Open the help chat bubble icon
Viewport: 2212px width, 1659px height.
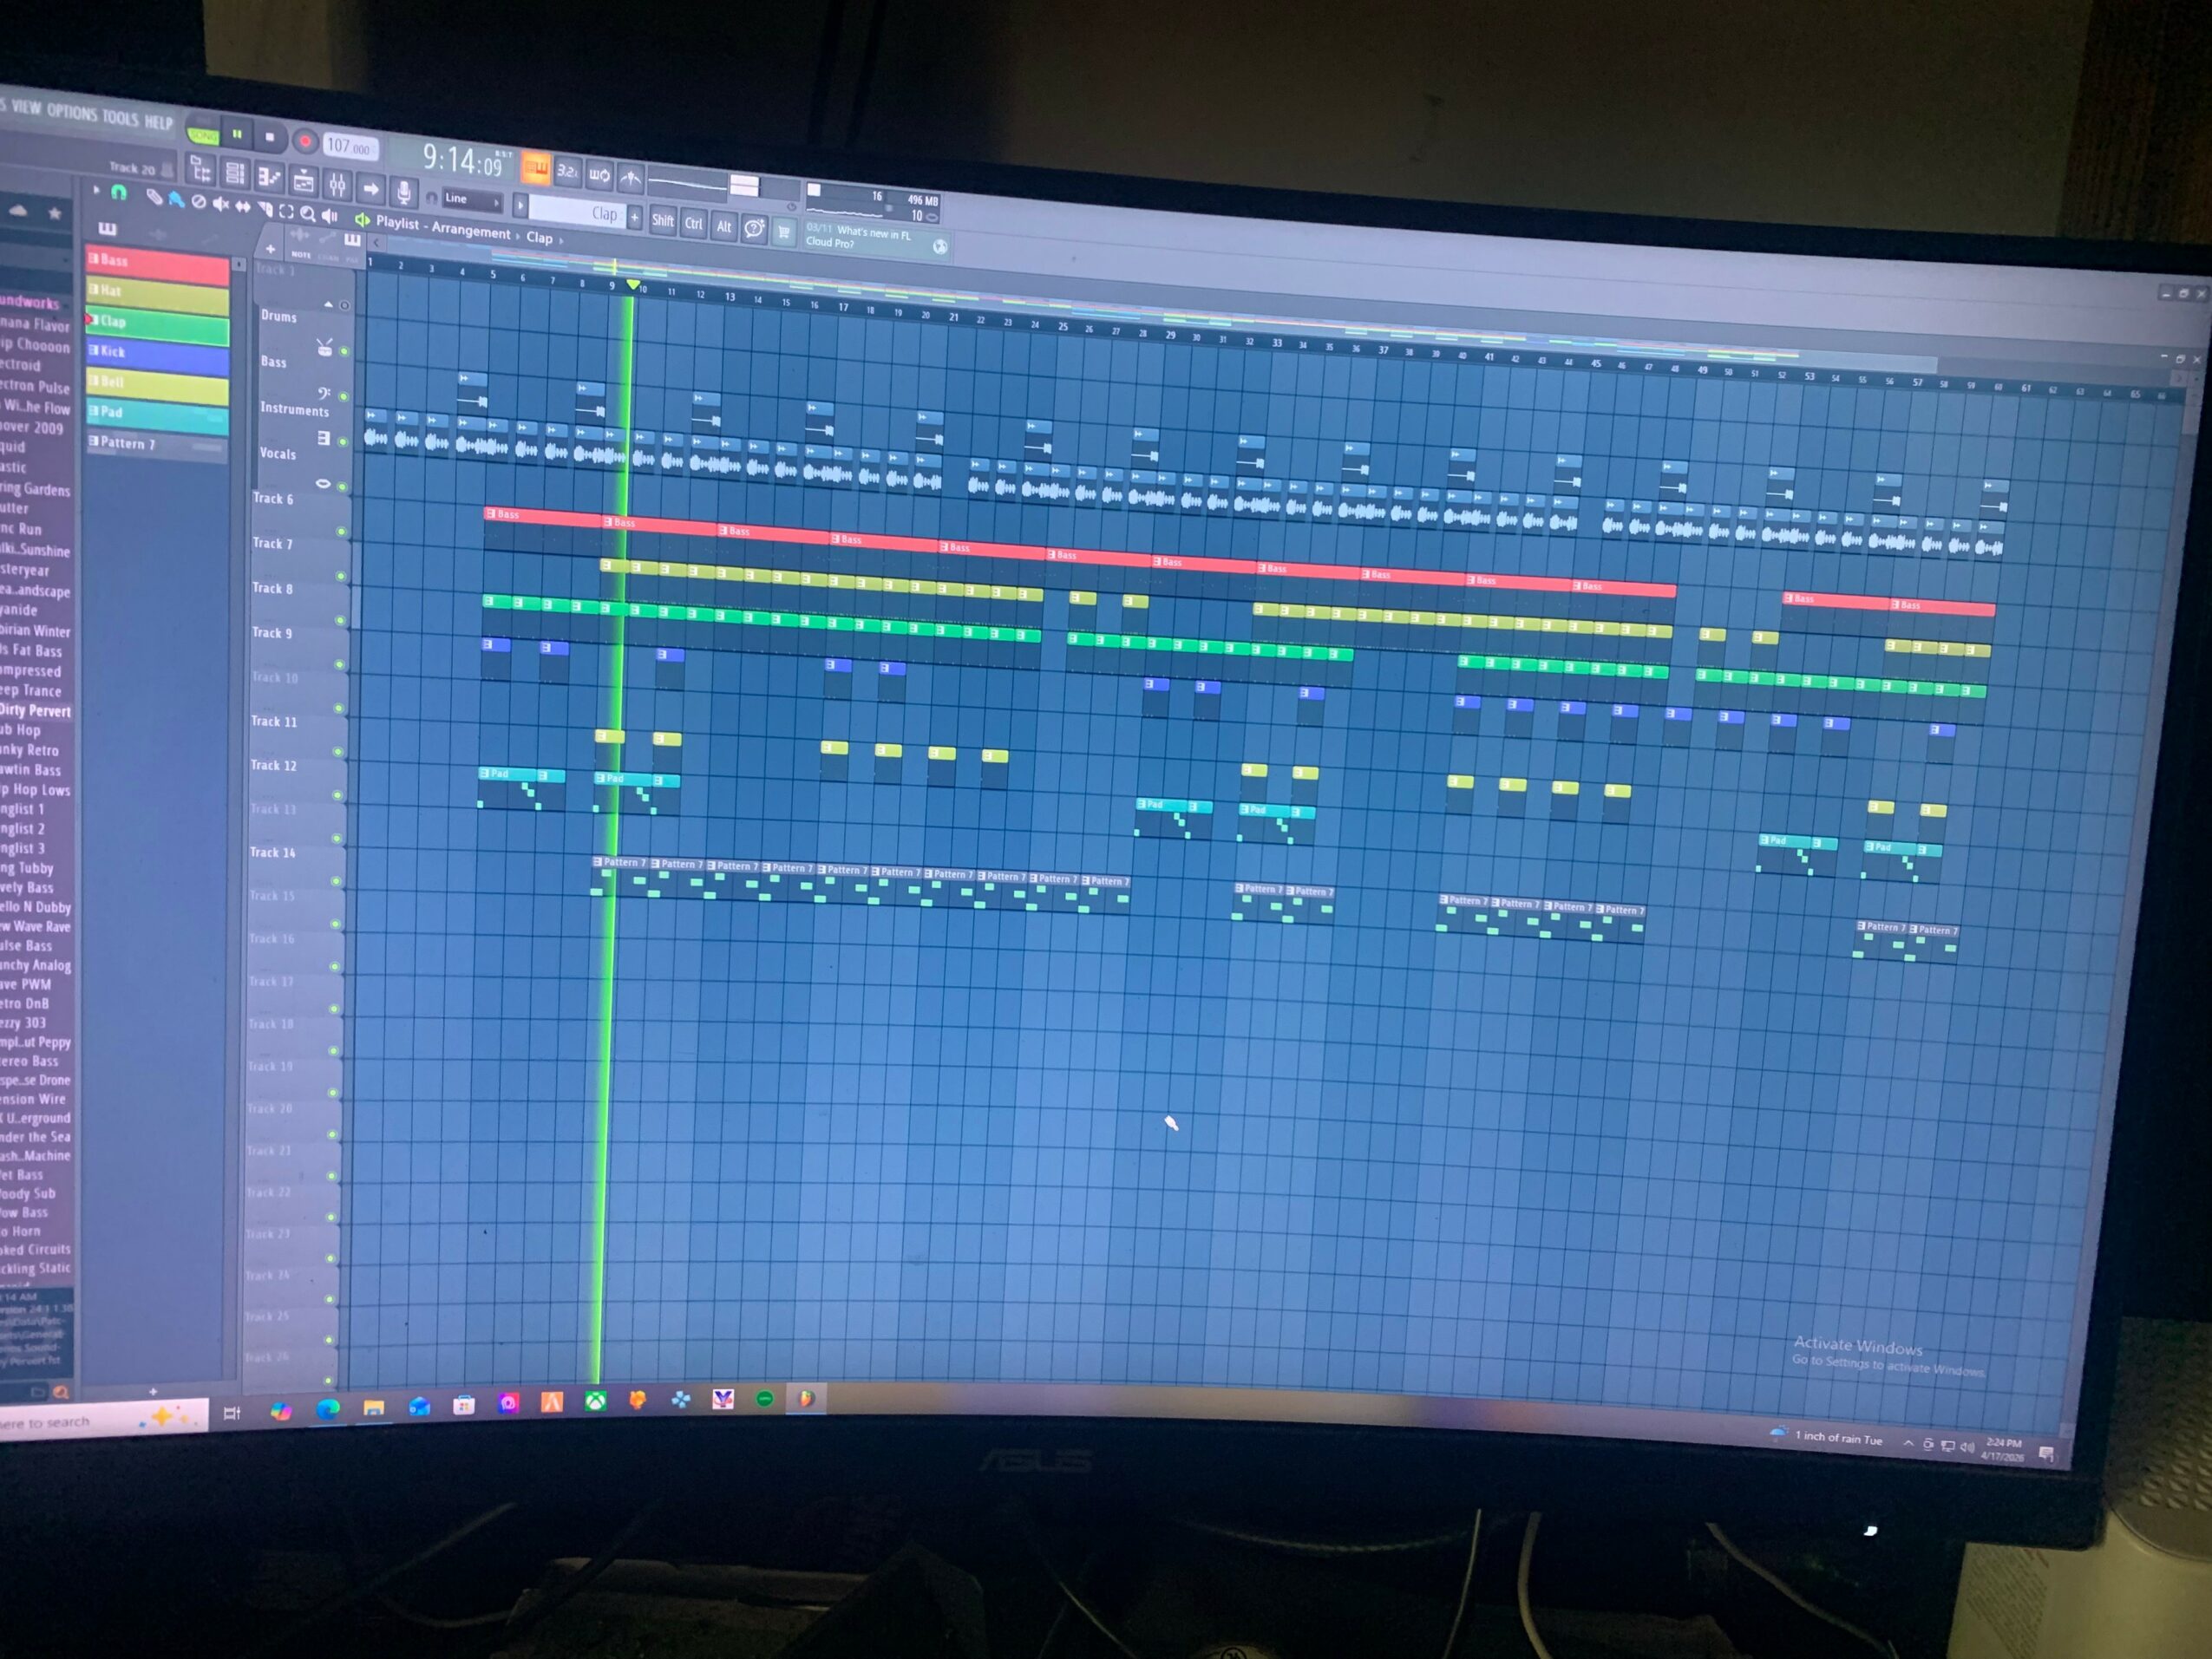pyautogui.click(x=755, y=229)
